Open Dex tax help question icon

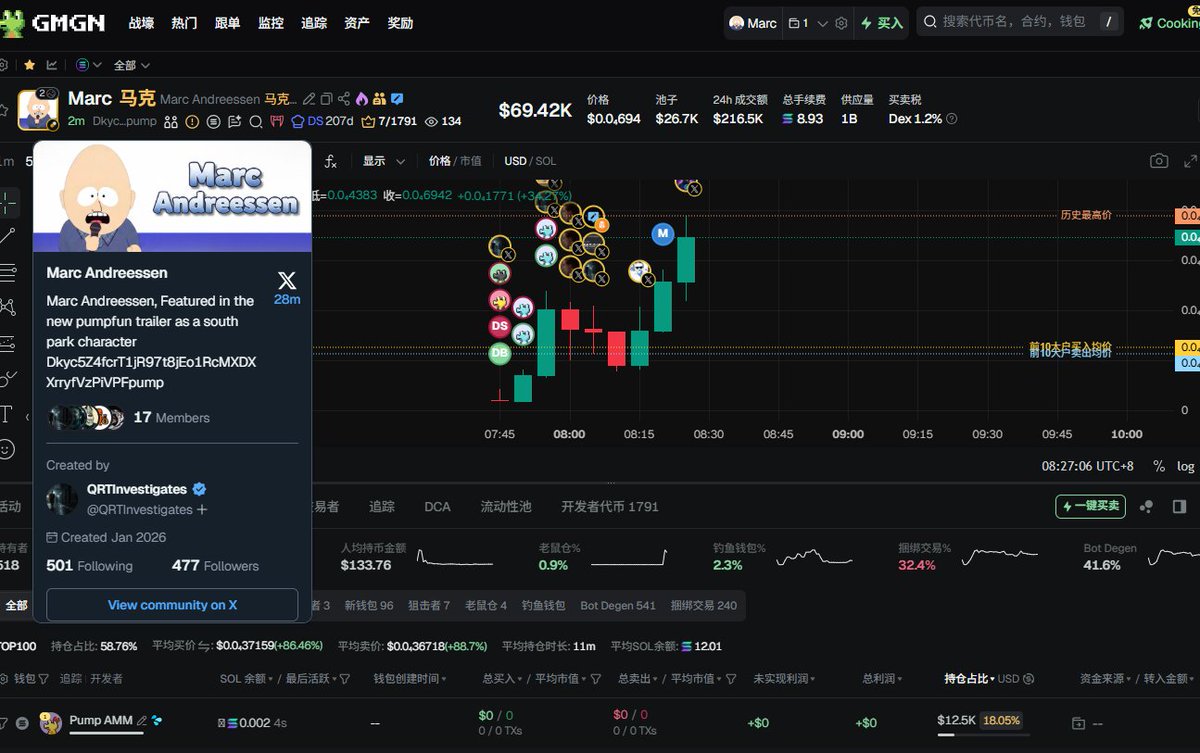[x=951, y=119]
